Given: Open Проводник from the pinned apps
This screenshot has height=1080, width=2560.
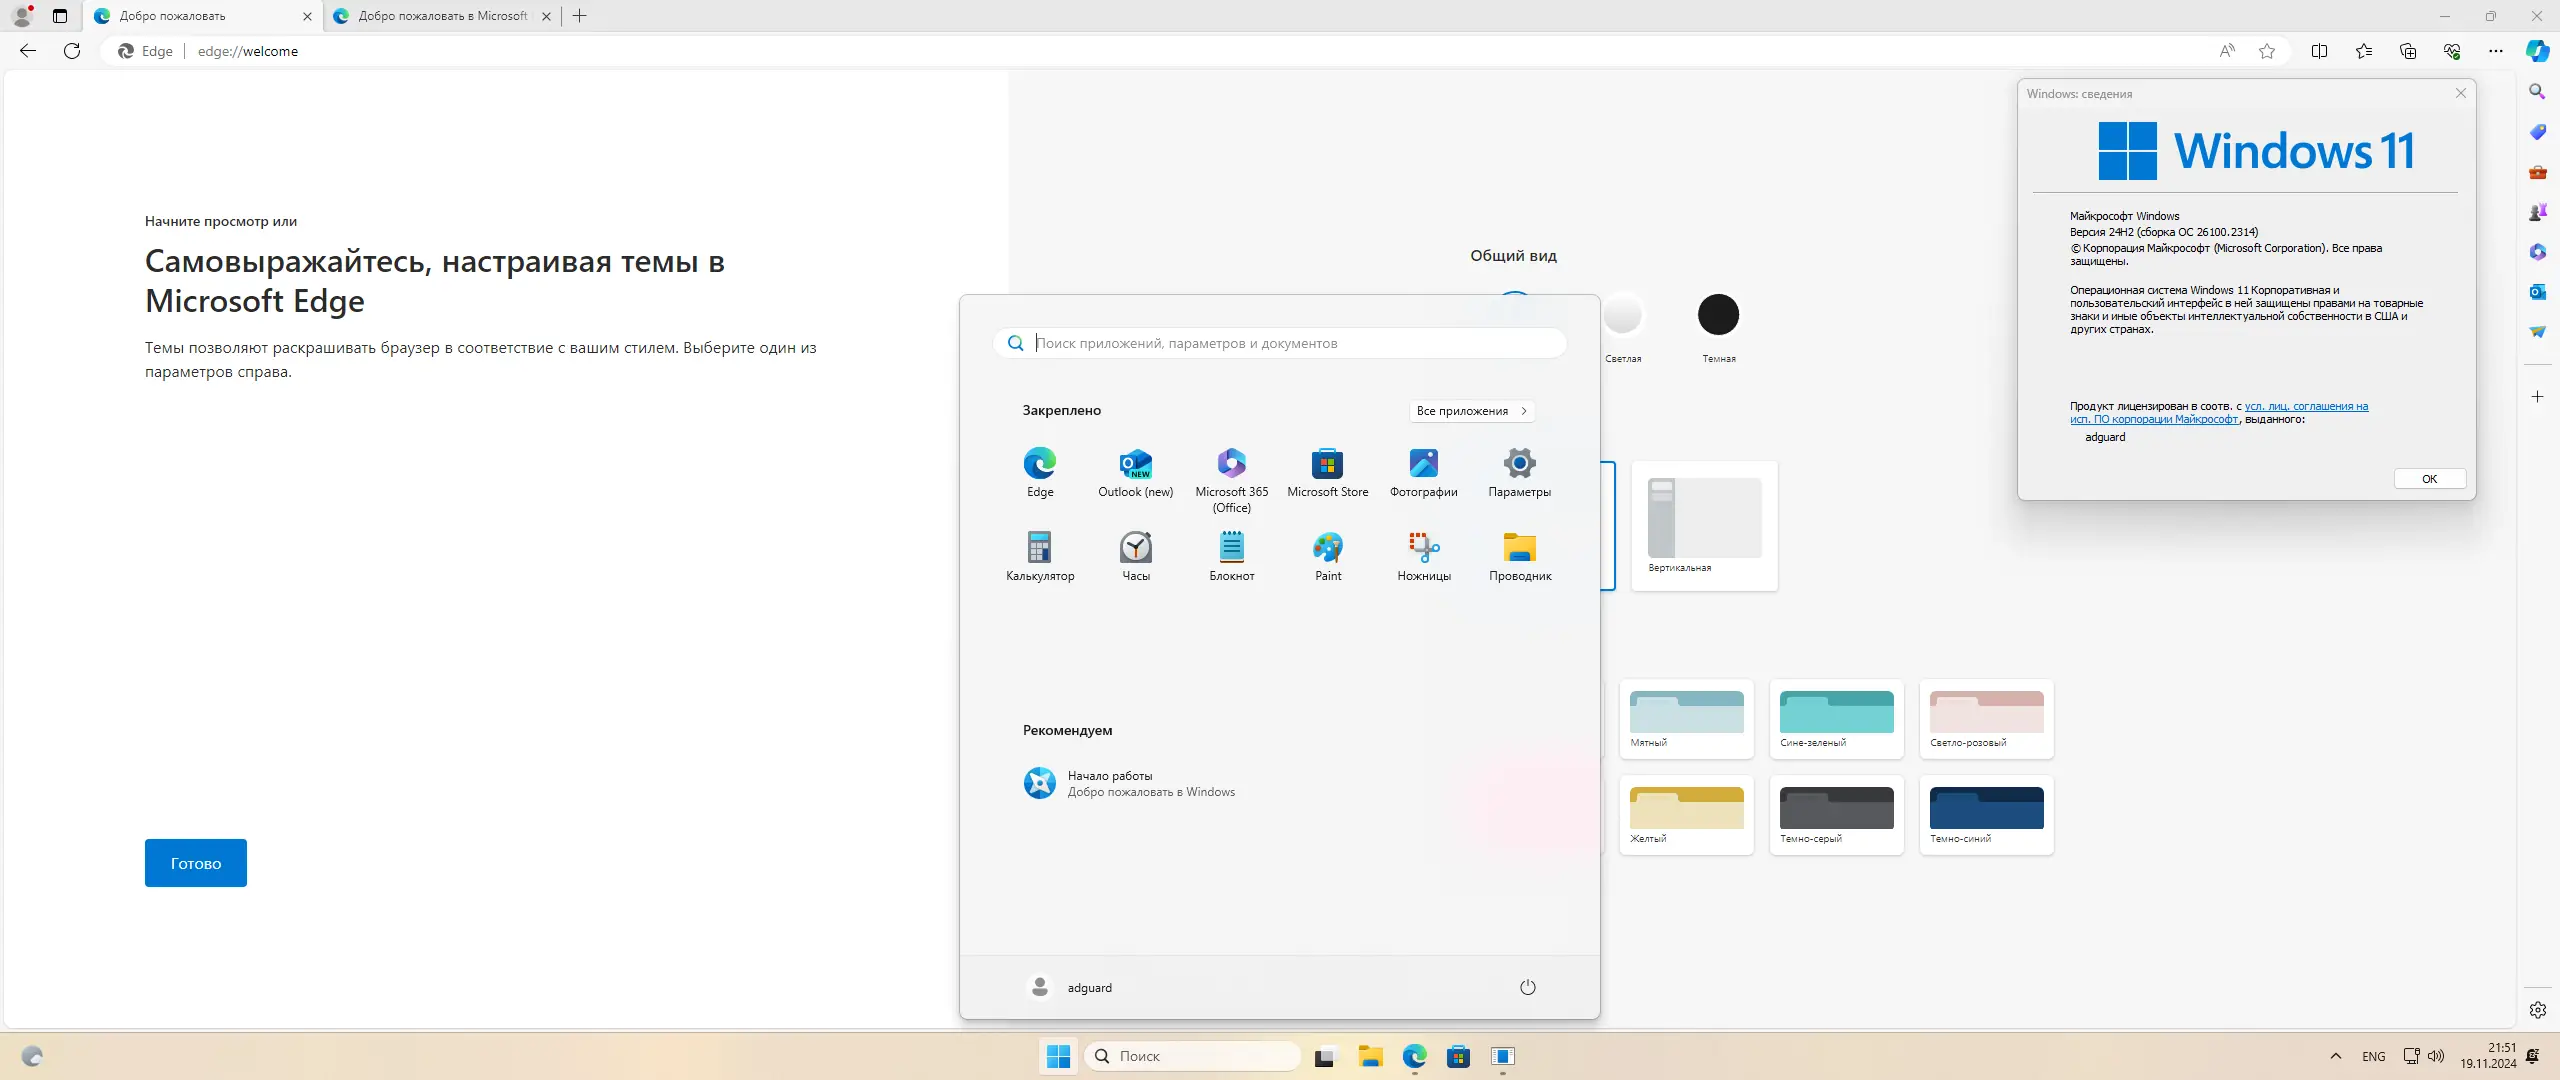Looking at the screenshot, I should tap(1519, 555).
